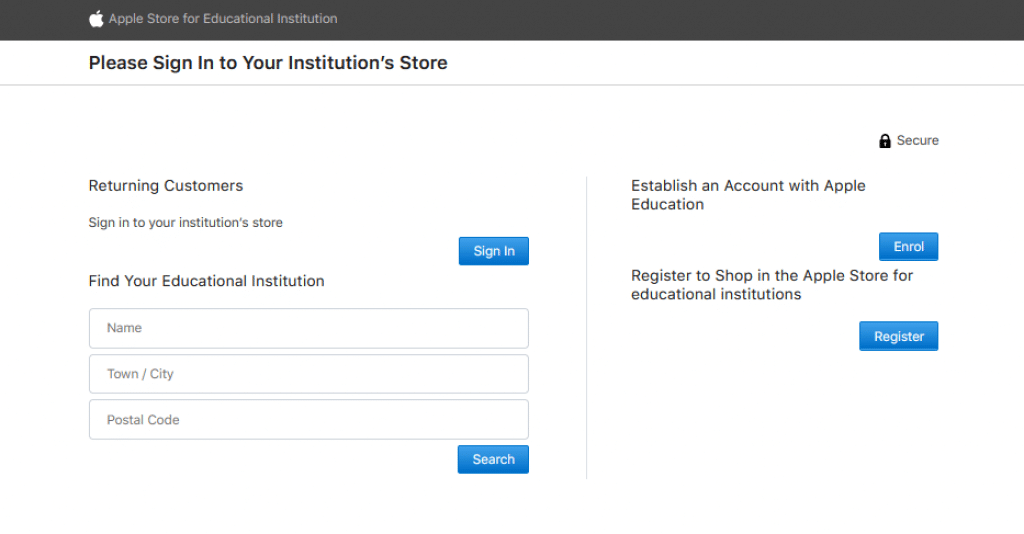Click 'Sign in to your institution's store' text
Viewport: 1024px width, 534px height.
click(x=185, y=223)
